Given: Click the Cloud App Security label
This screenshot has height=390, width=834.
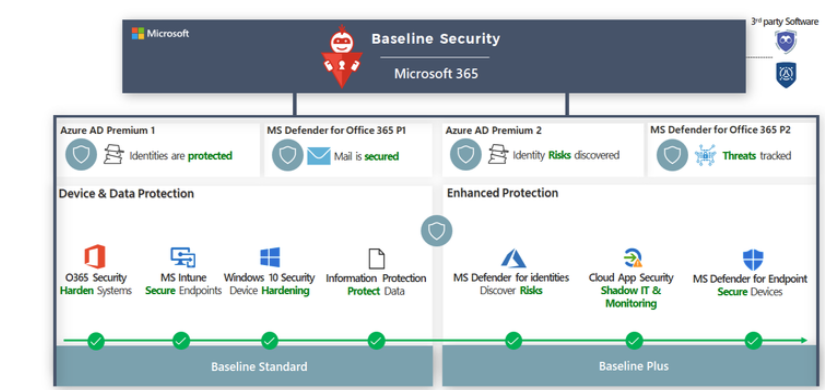Looking at the screenshot, I should [x=631, y=278].
